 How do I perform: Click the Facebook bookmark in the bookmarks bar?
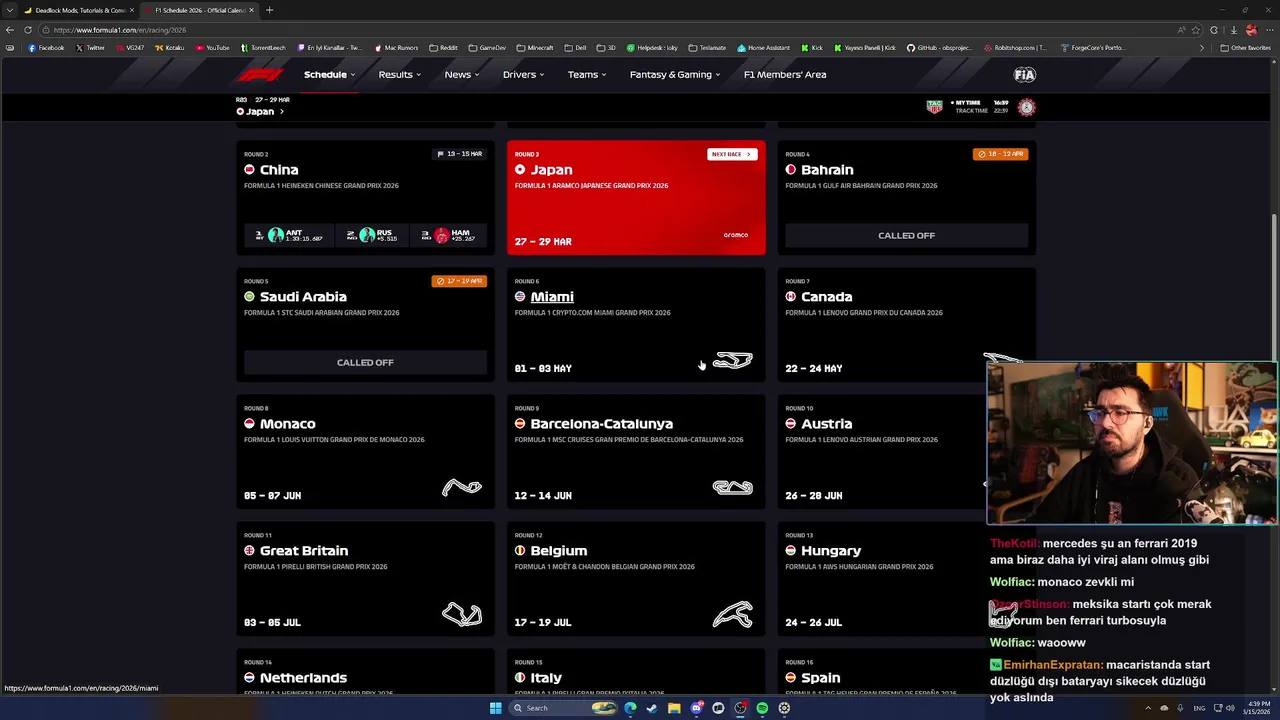pos(46,47)
